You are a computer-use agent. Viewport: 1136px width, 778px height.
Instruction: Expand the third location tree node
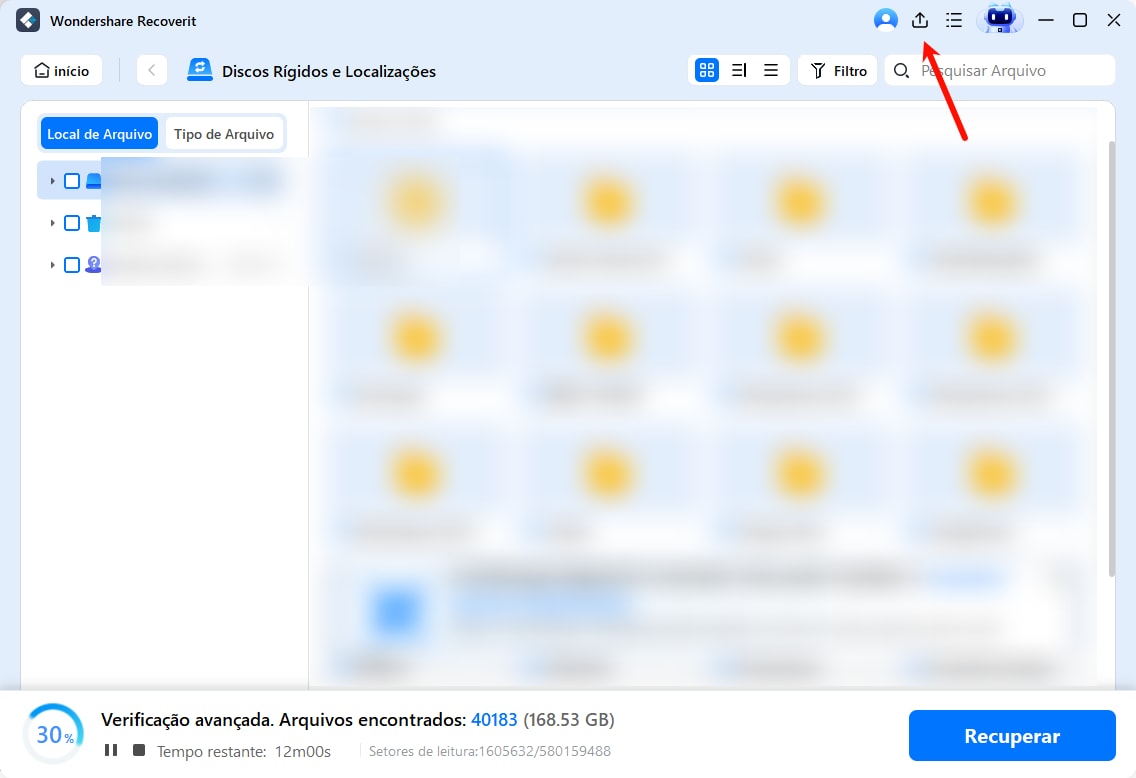point(52,265)
